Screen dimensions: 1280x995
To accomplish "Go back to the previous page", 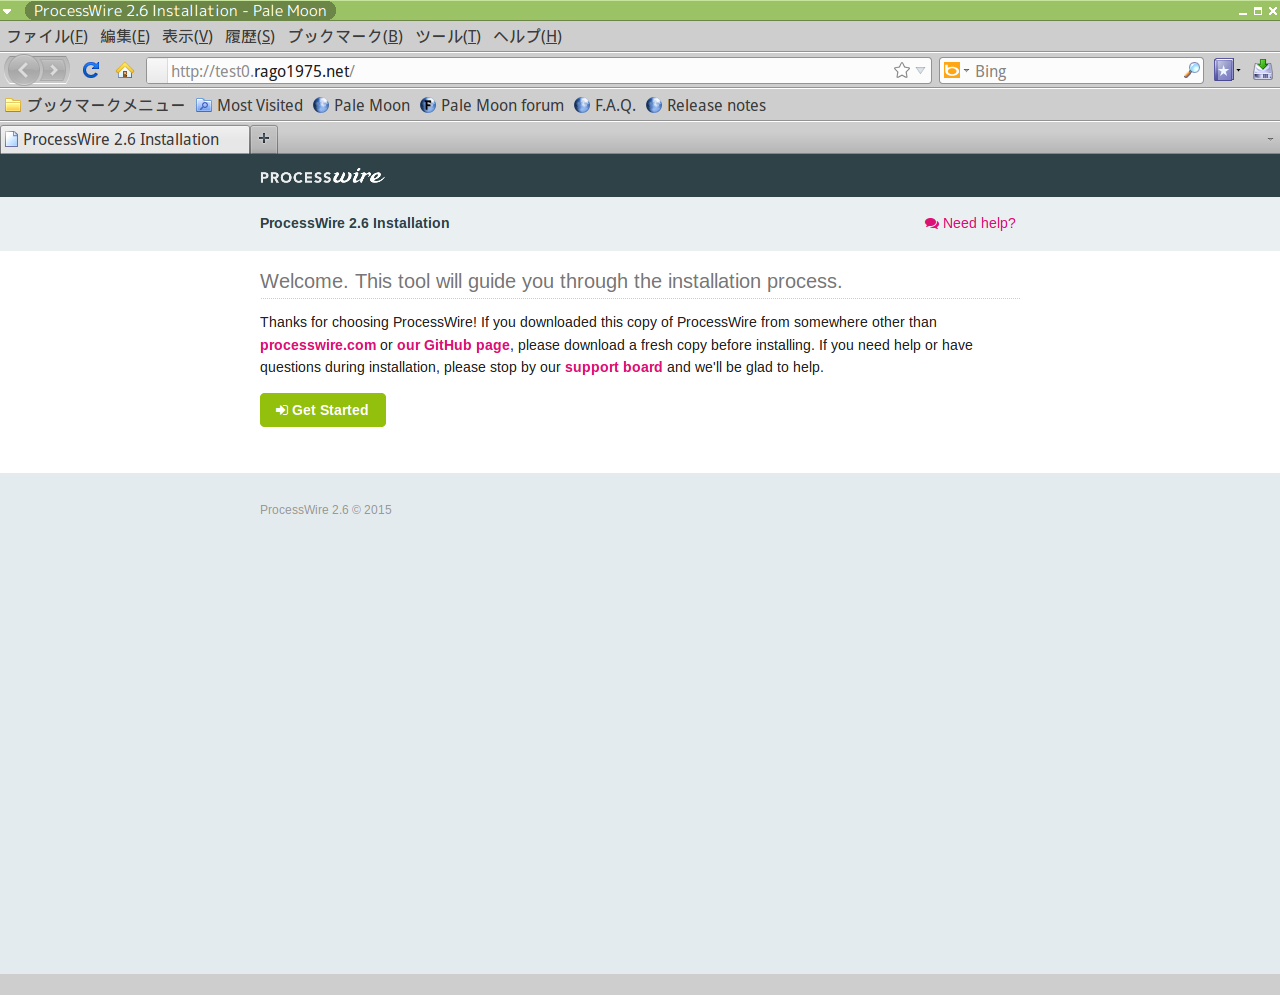I will tap(24, 70).
